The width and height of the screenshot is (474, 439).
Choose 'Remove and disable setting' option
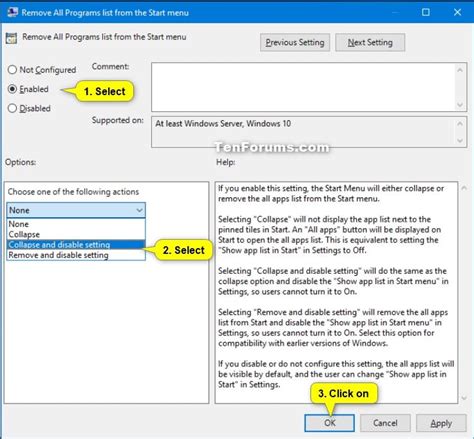click(x=76, y=255)
